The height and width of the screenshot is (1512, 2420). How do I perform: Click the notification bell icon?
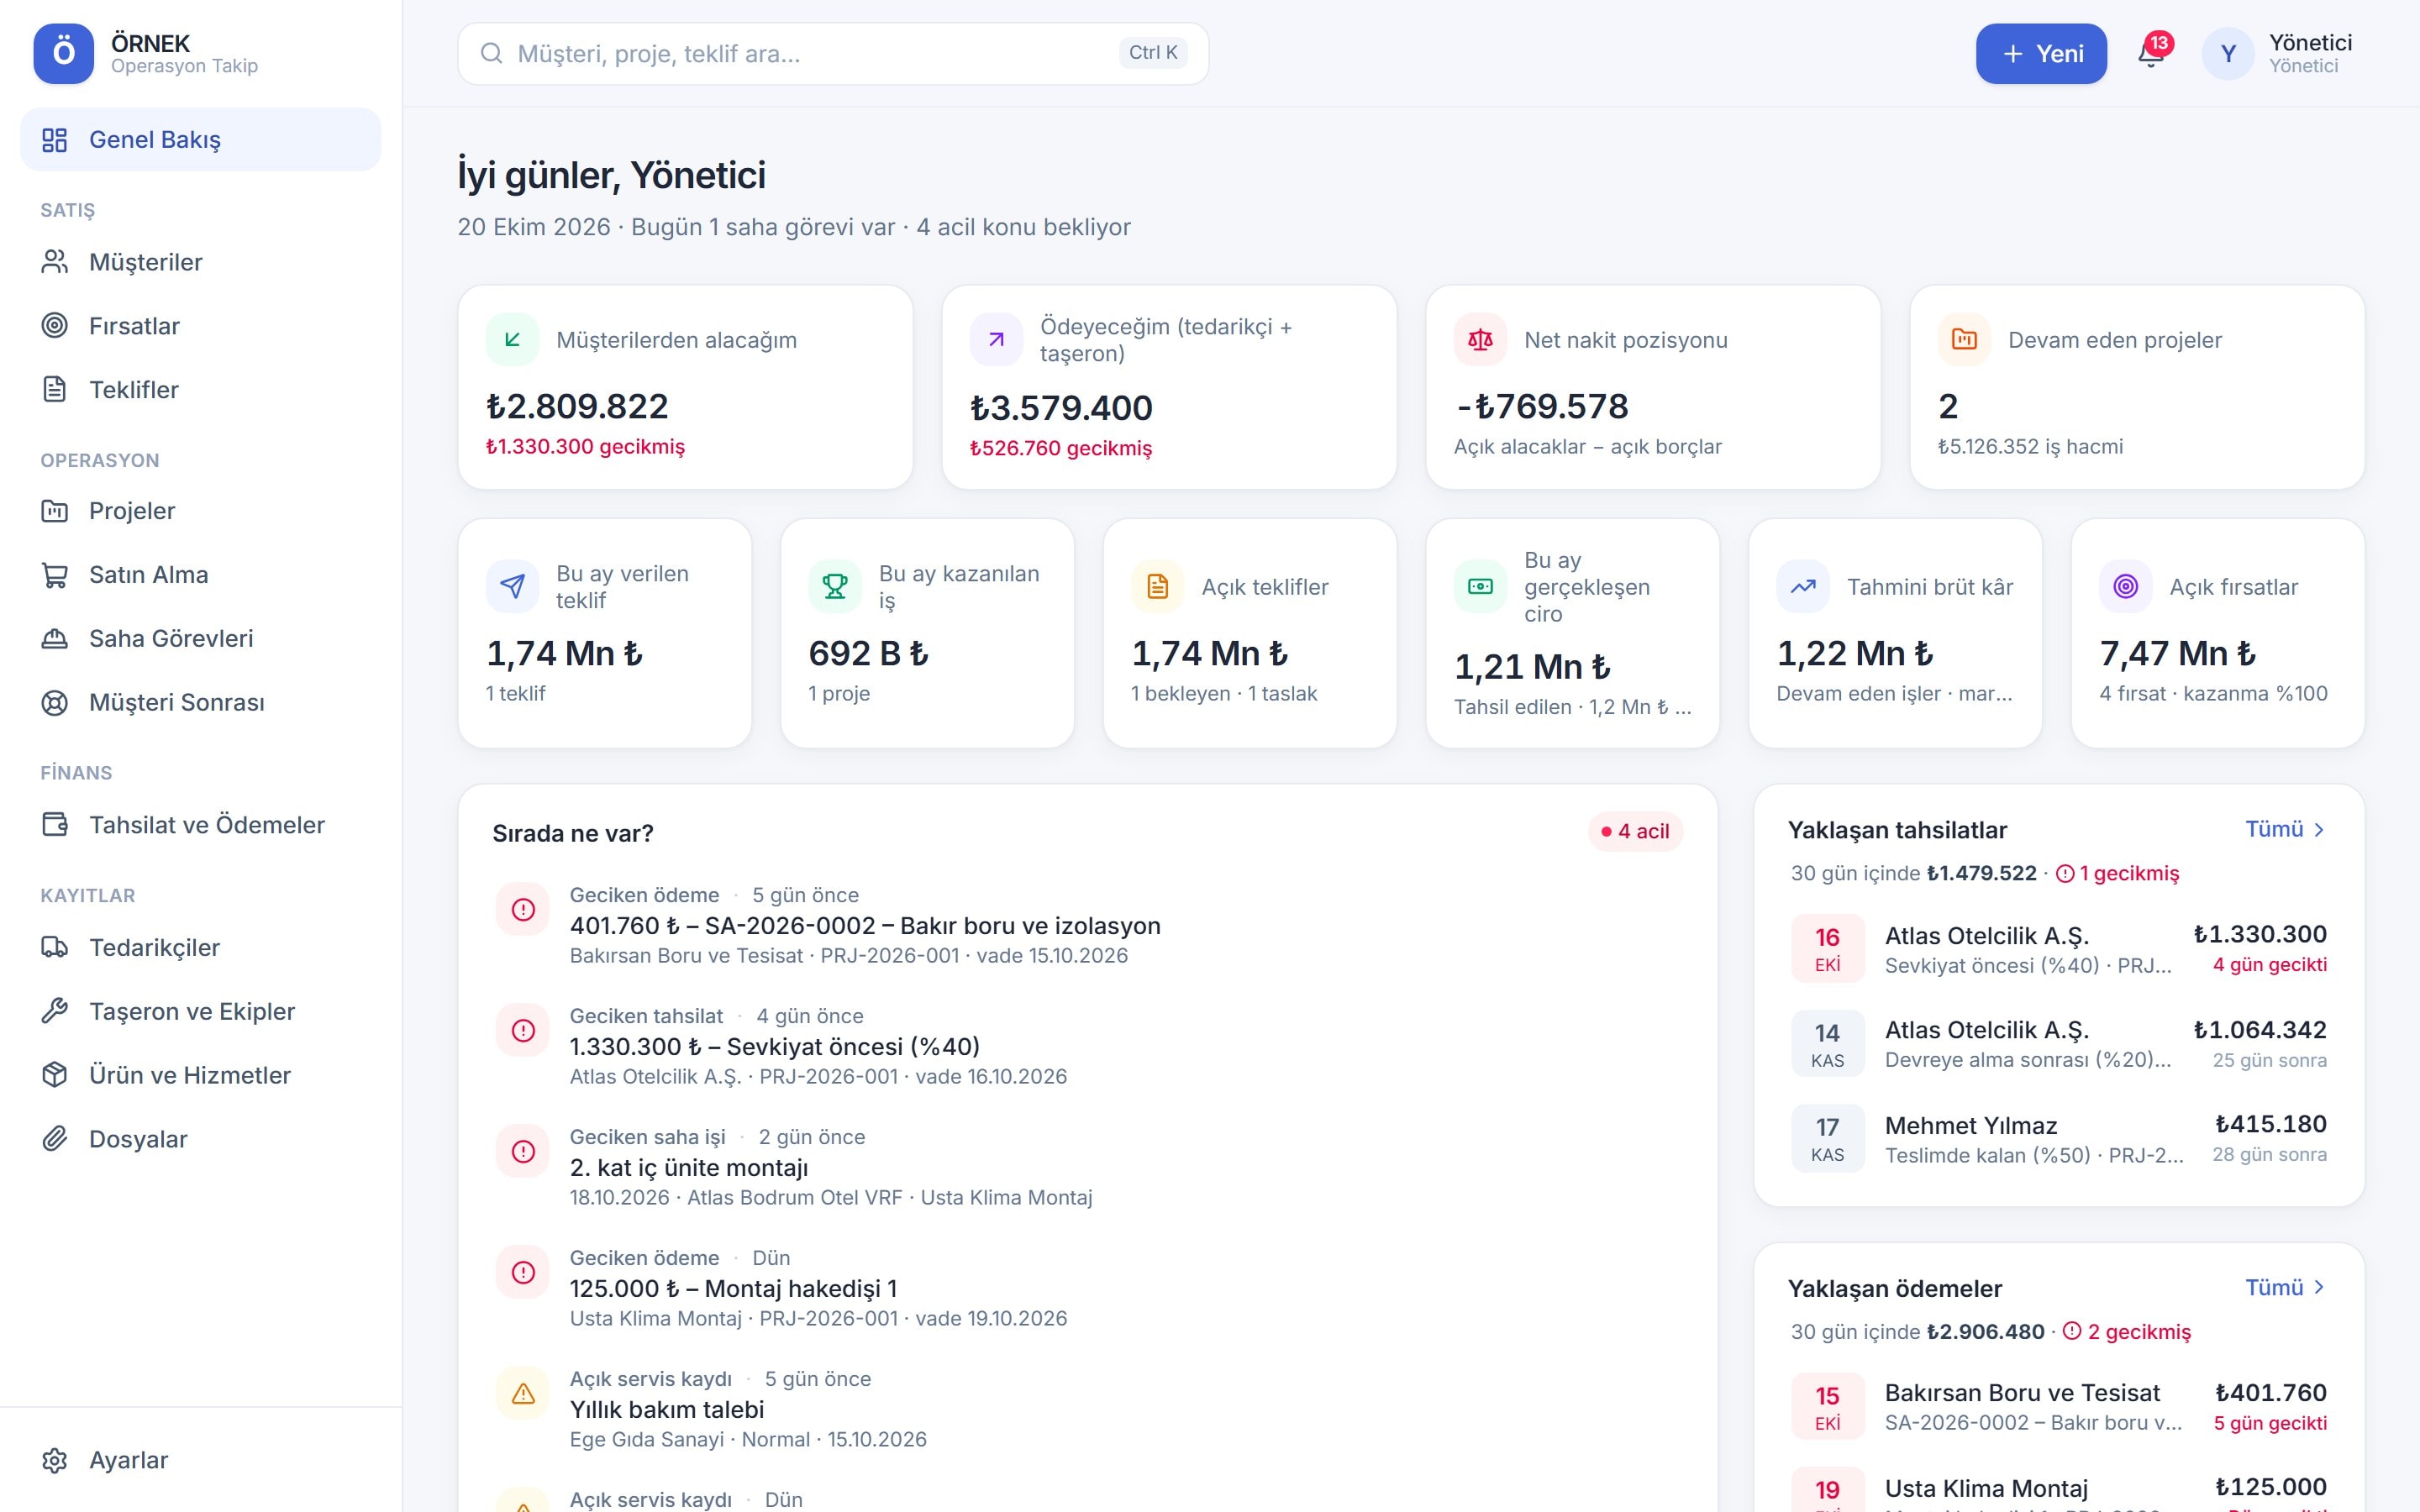[x=2150, y=54]
